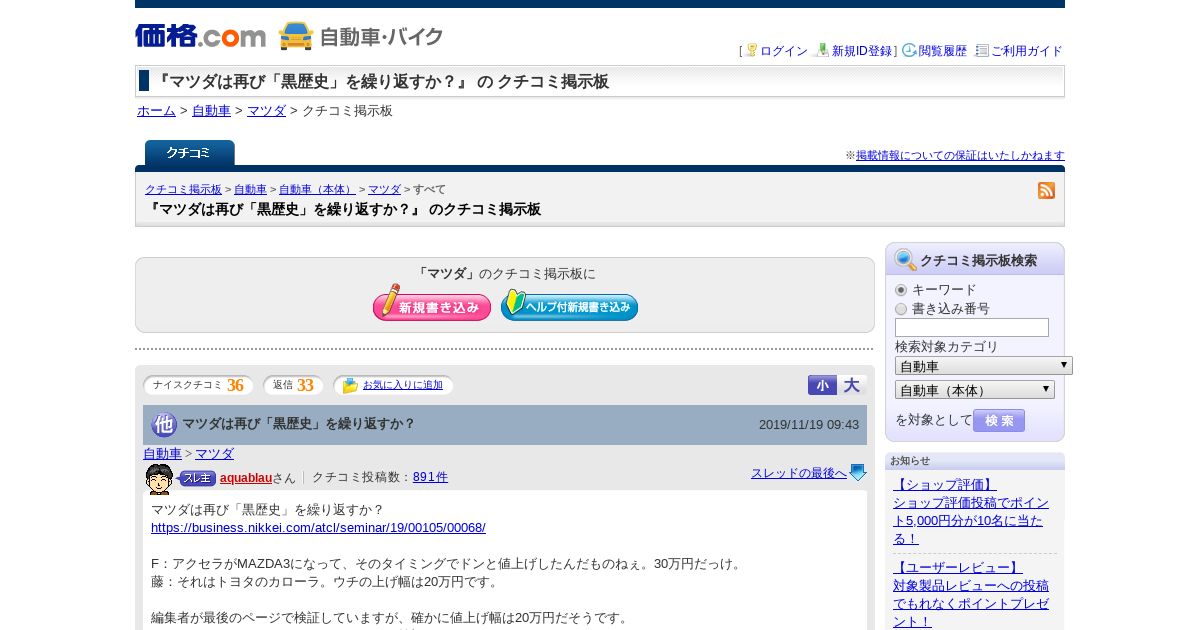Click the ナイスクチコミ 36 counter
The image size is (1200, 630).
click(198, 385)
